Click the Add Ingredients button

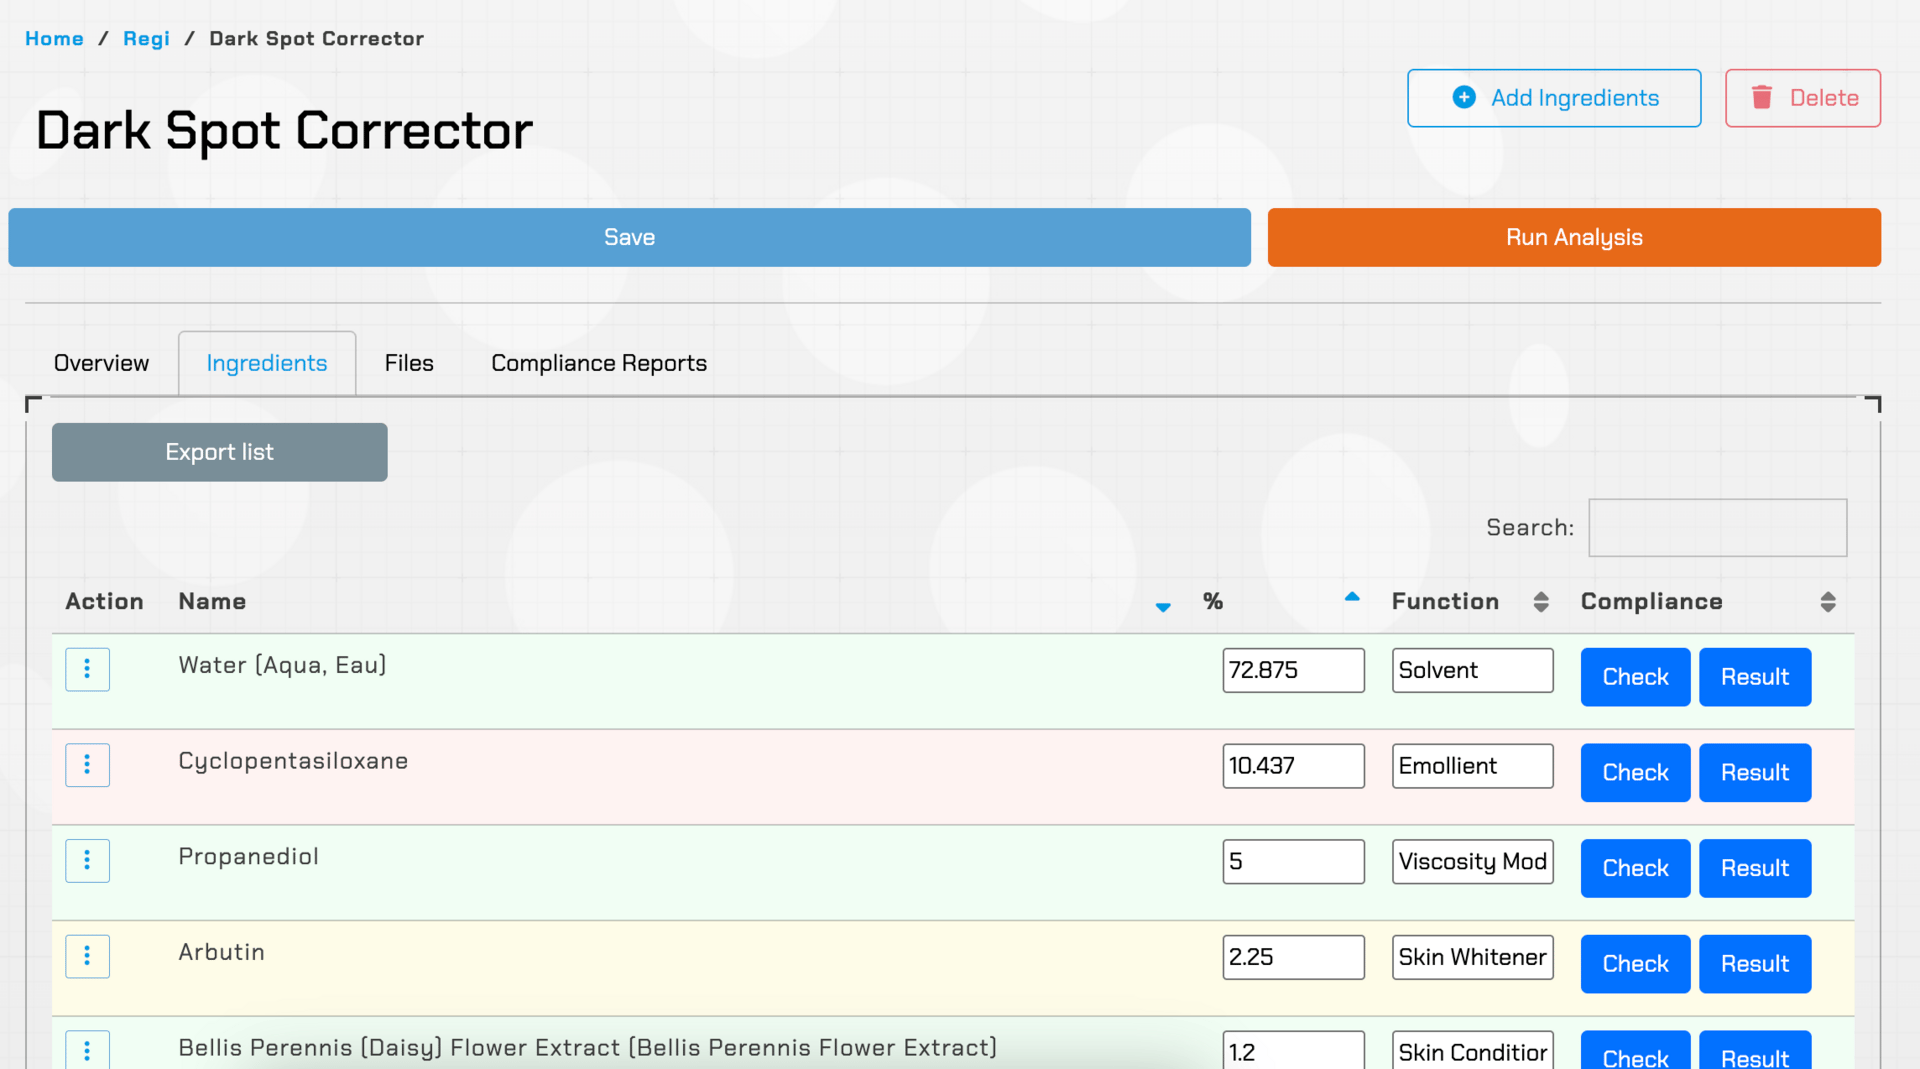(1554, 98)
